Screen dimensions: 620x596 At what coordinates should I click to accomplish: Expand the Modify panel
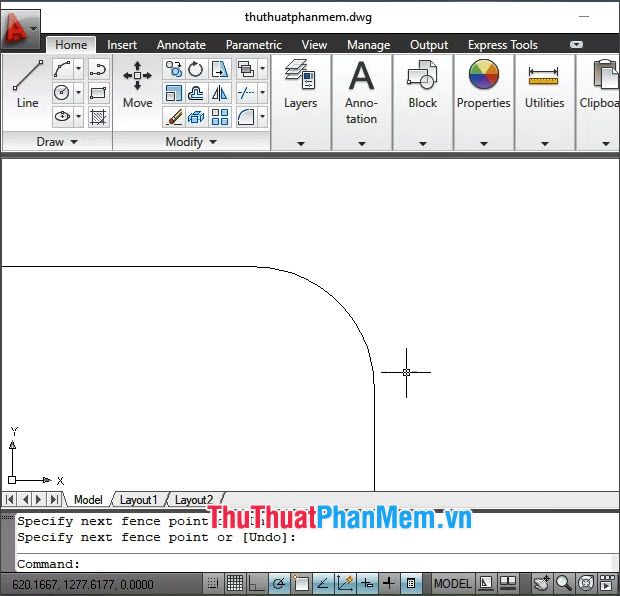tap(191, 142)
